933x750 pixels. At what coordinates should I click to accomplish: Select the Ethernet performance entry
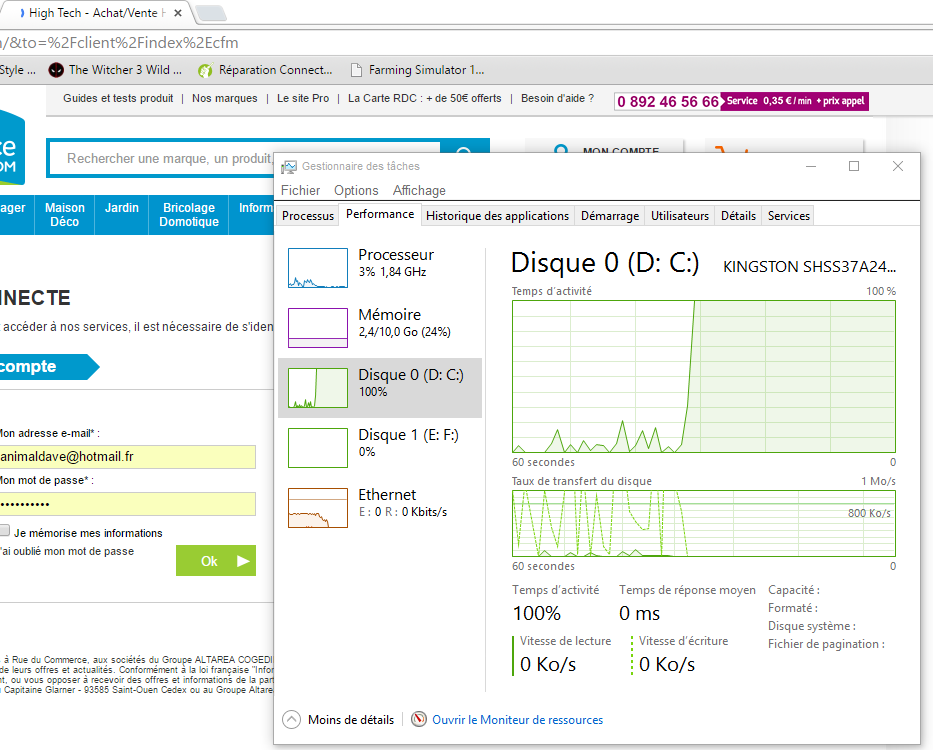tap(380, 508)
